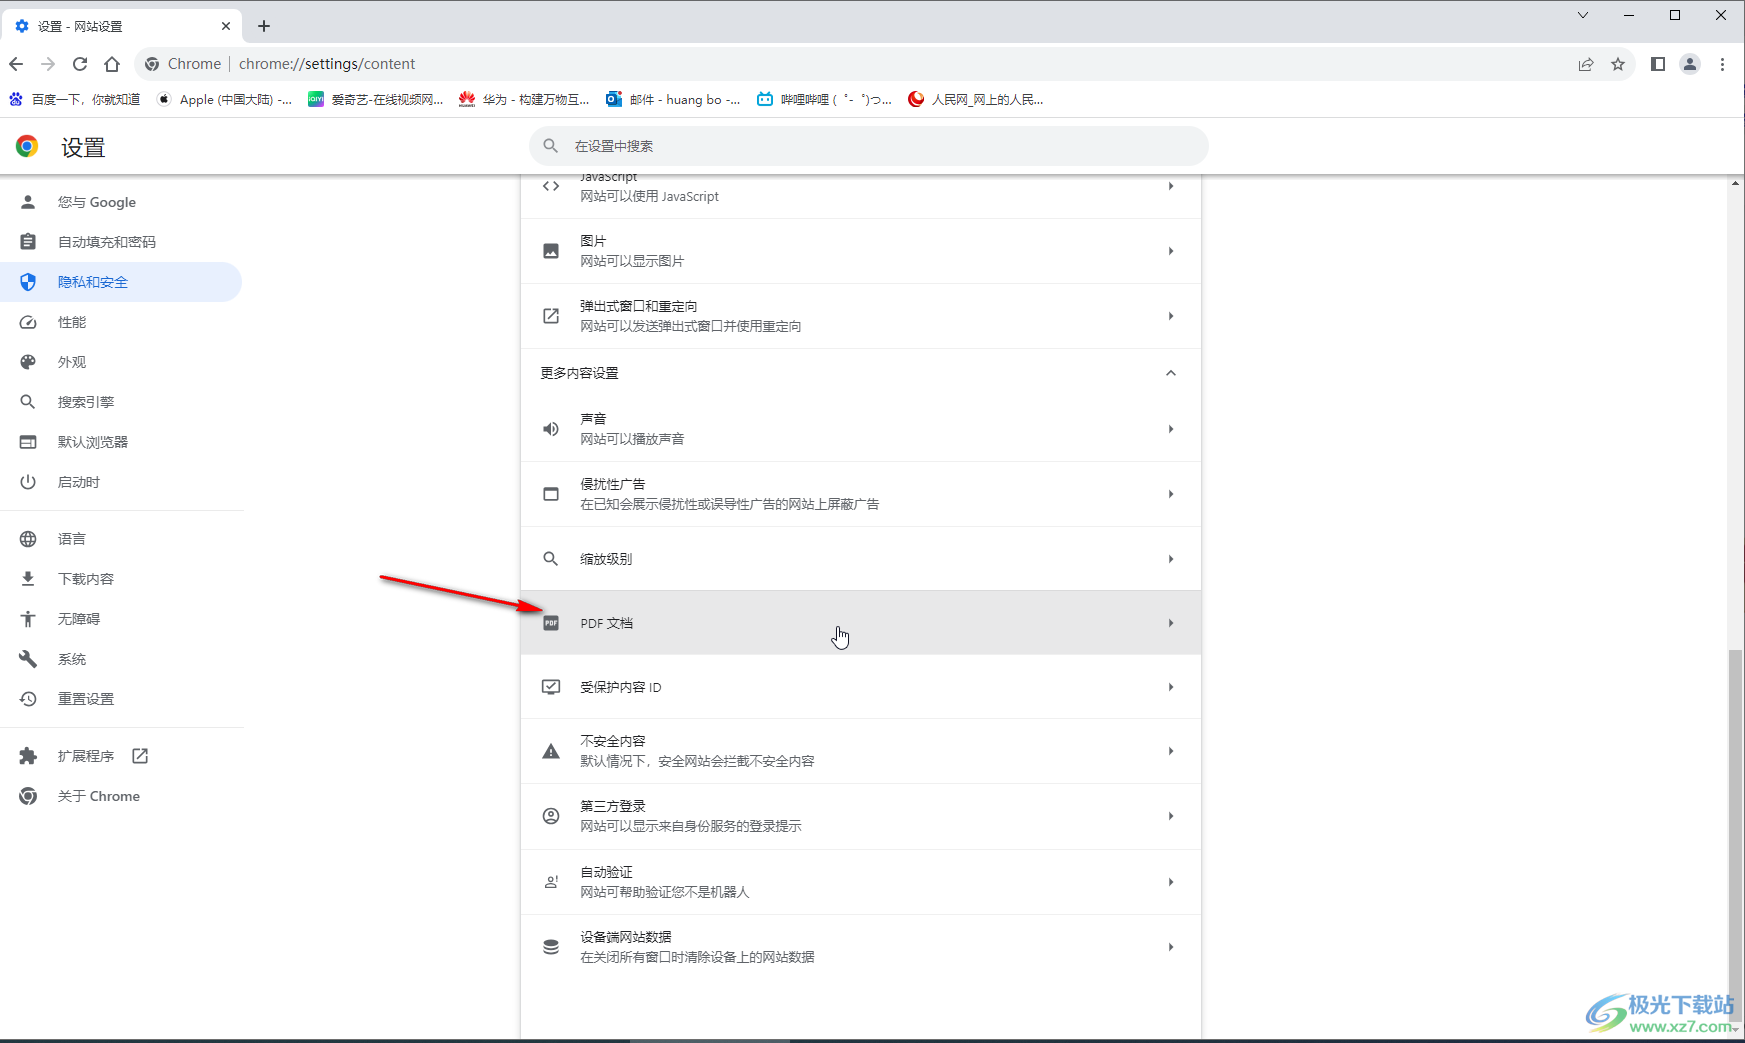The height and width of the screenshot is (1043, 1745).
Task: Click the 图片 image icon
Action: 551,251
